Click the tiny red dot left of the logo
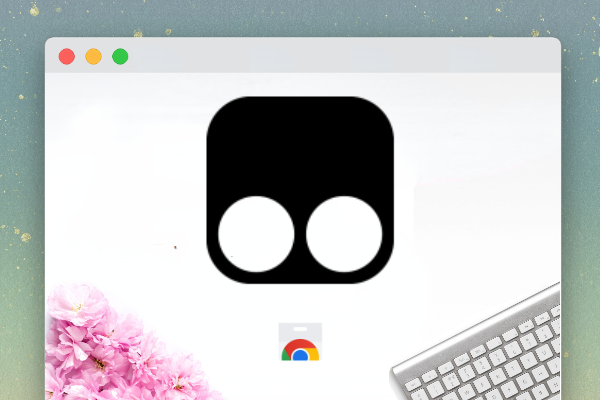Image resolution: width=600 pixels, height=400 pixels. pos(175,246)
